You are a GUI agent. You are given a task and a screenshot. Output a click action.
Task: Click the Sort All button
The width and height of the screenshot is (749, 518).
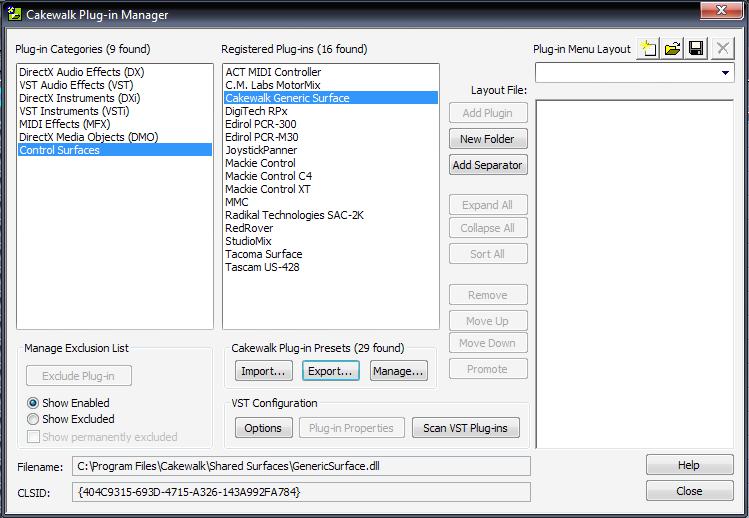[x=488, y=254]
